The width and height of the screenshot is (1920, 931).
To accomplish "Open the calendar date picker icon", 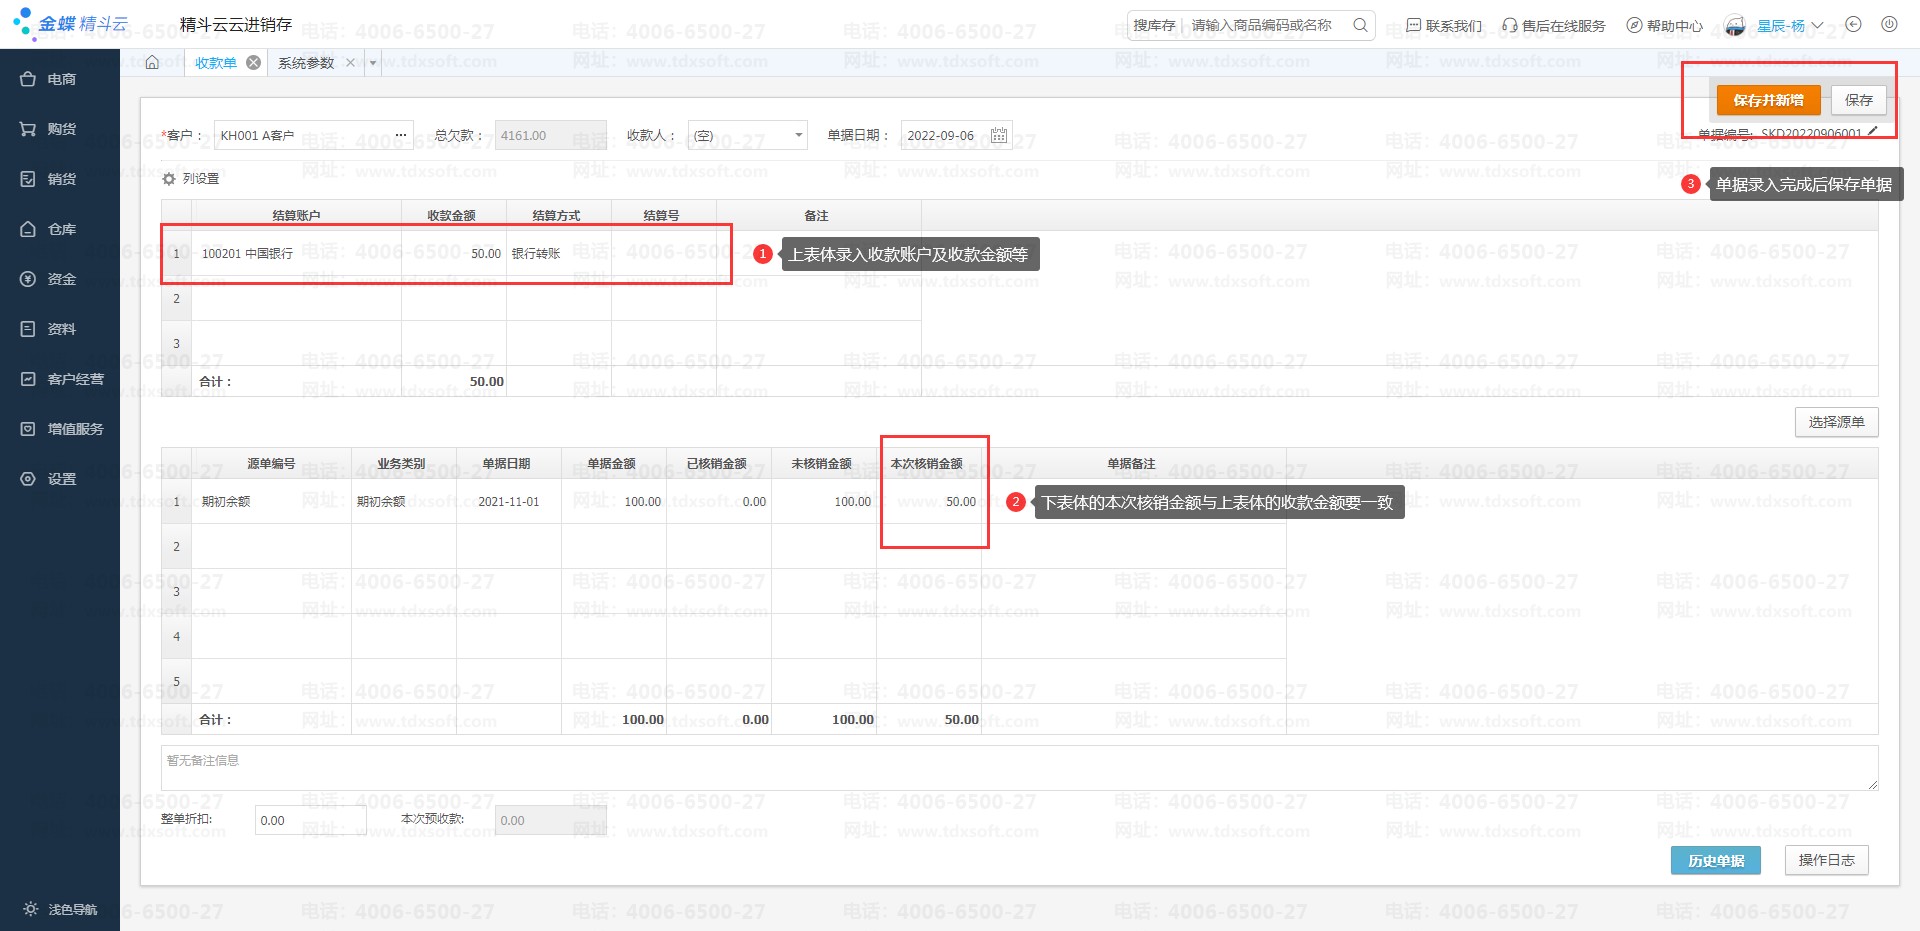I will [x=998, y=136].
